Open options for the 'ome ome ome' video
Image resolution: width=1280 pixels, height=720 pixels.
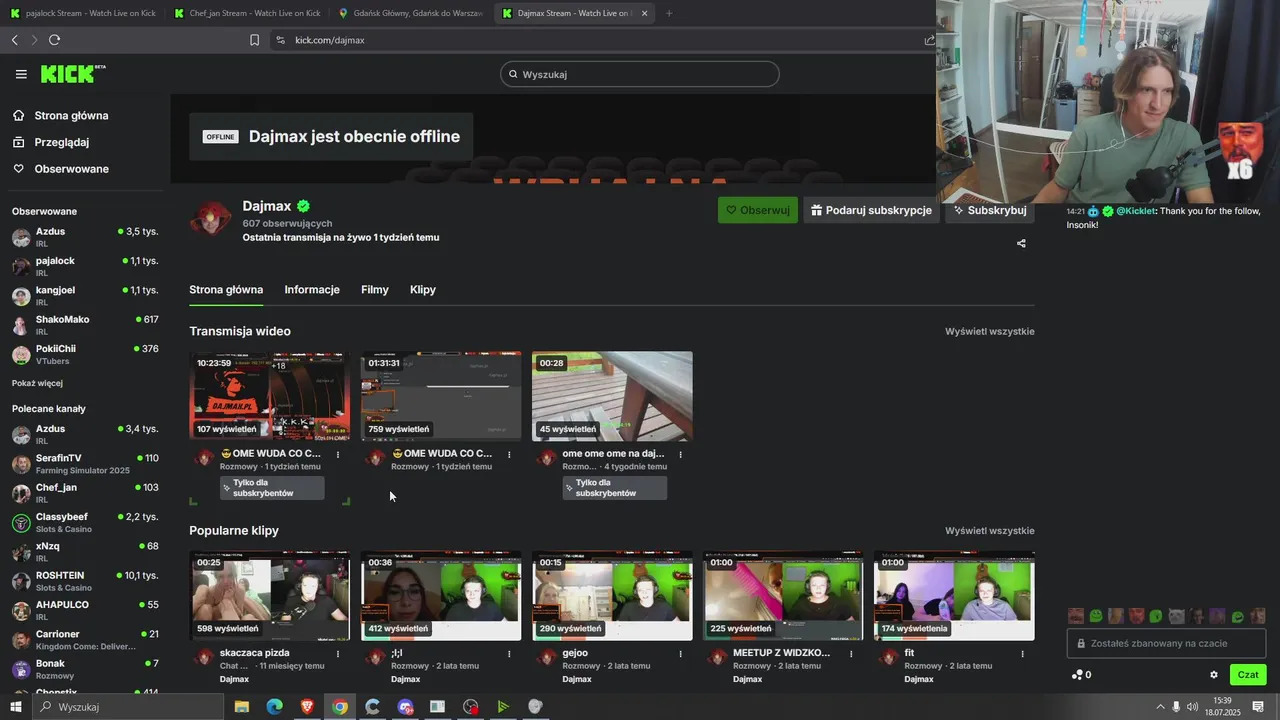(x=681, y=454)
